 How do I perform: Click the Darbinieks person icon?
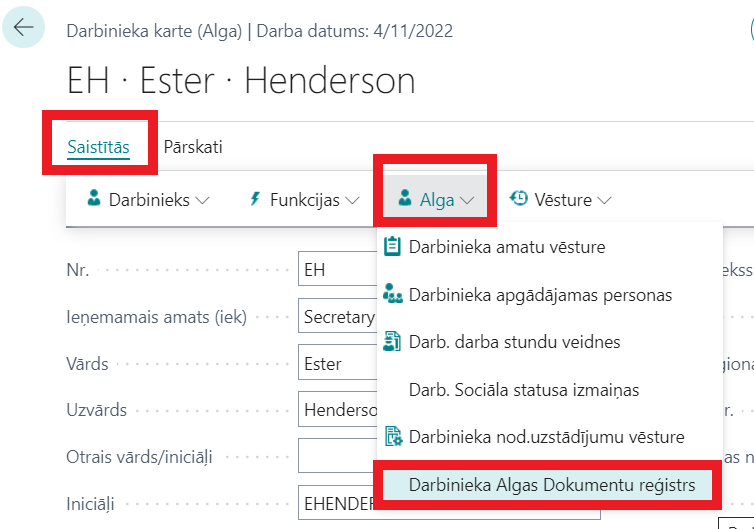click(94, 199)
